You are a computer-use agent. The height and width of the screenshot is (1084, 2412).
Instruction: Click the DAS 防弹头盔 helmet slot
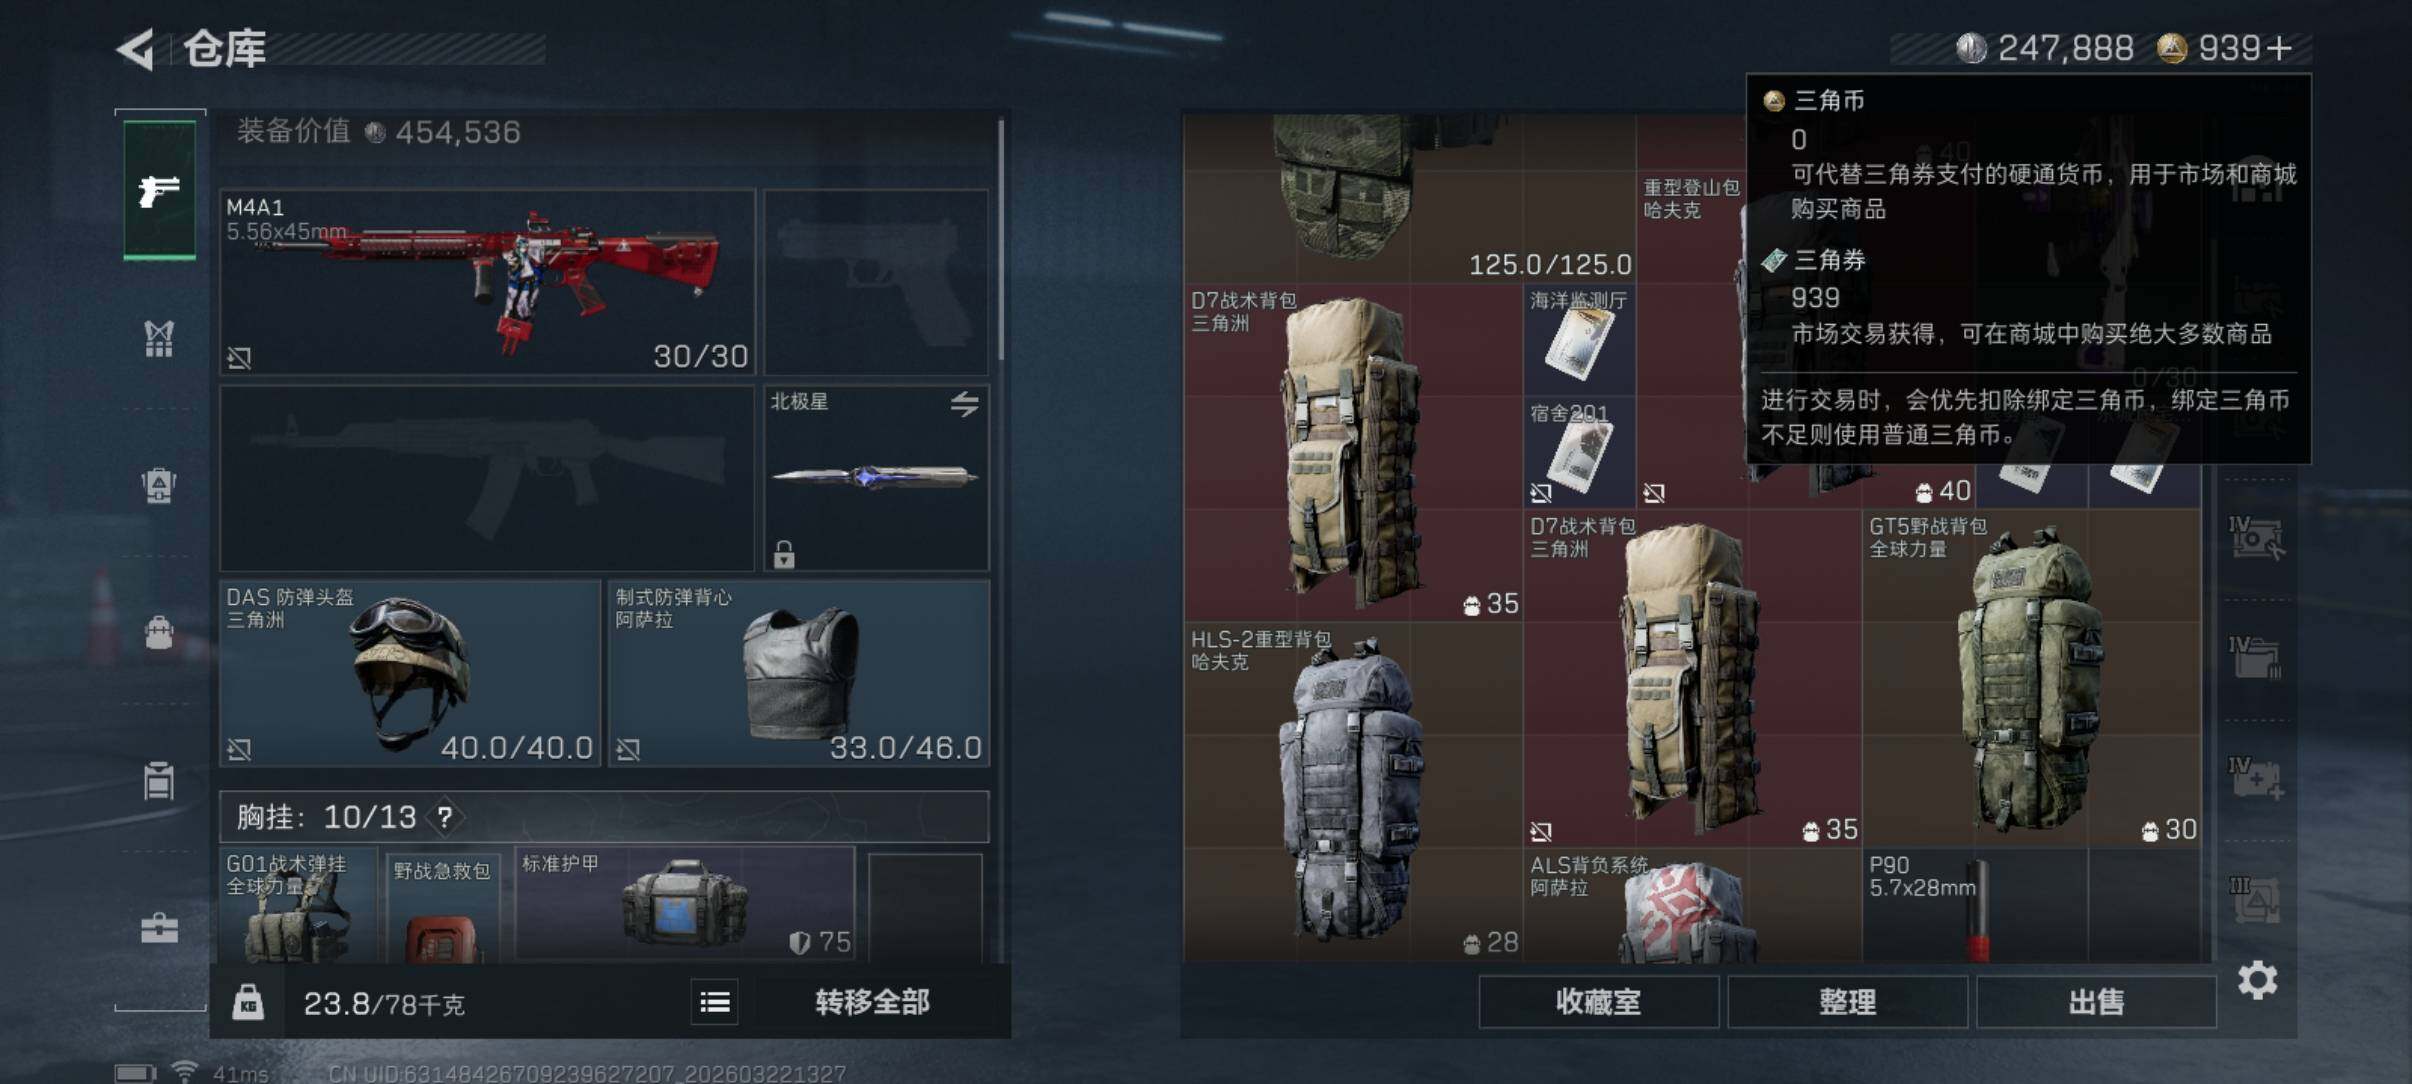[410, 673]
